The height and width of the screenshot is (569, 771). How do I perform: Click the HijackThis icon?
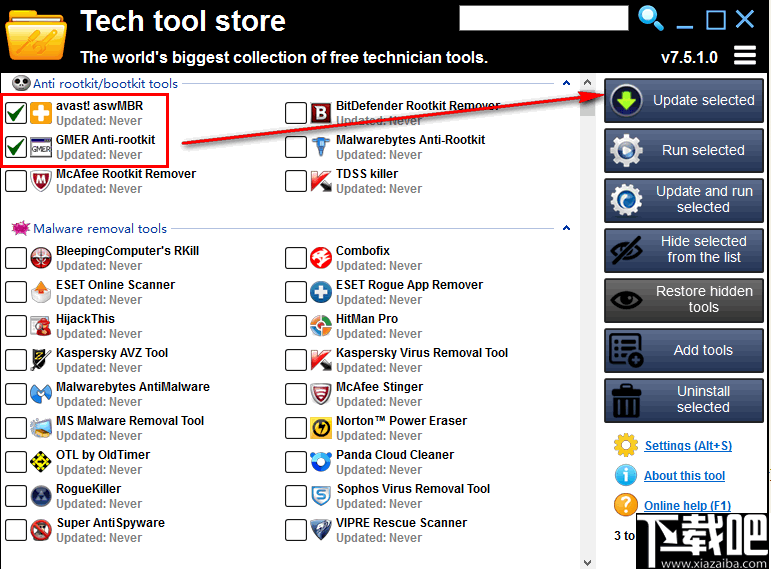click(41, 326)
